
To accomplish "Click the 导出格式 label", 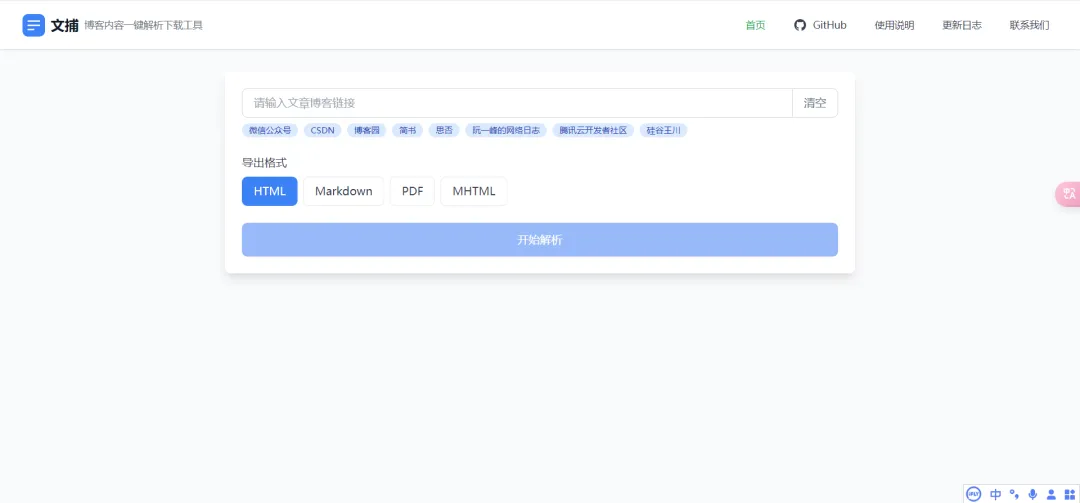I will click(264, 163).
